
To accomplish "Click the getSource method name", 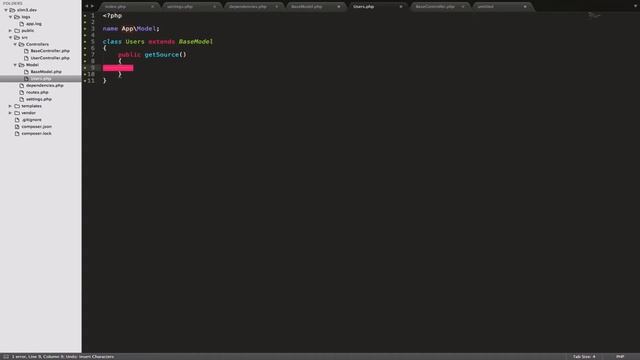I will coord(162,55).
